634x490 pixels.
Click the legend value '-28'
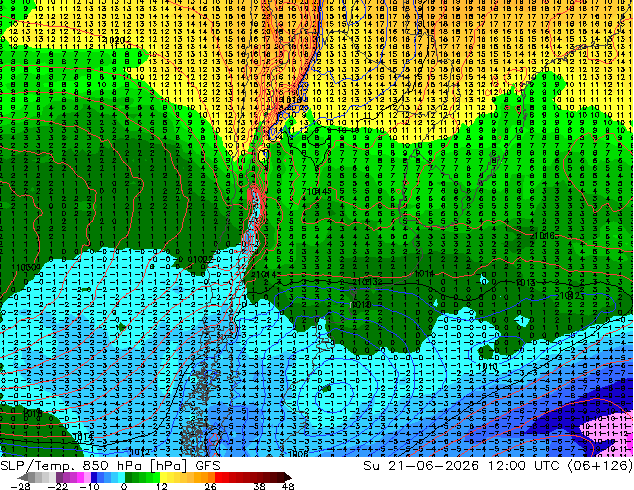[x=20, y=486]
